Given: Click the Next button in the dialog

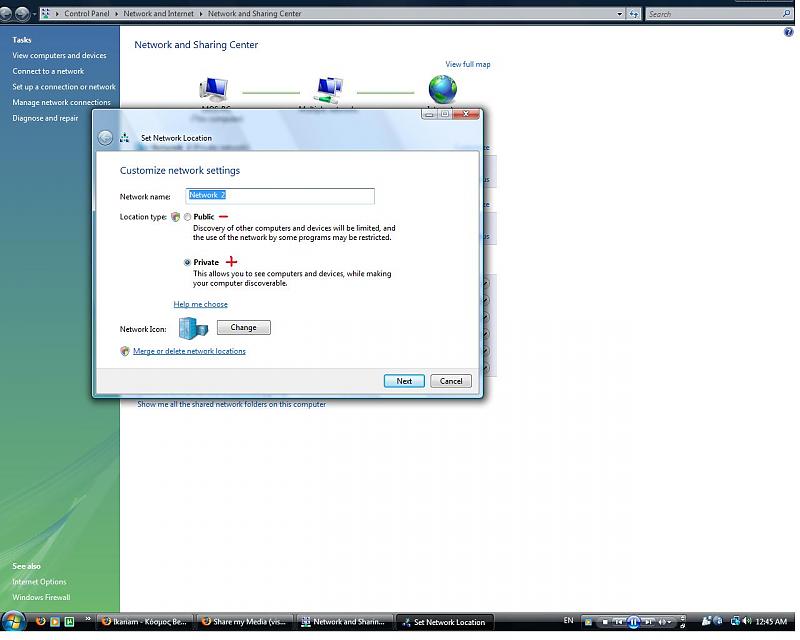Looking at the screenshot, I should click(404, 381).
